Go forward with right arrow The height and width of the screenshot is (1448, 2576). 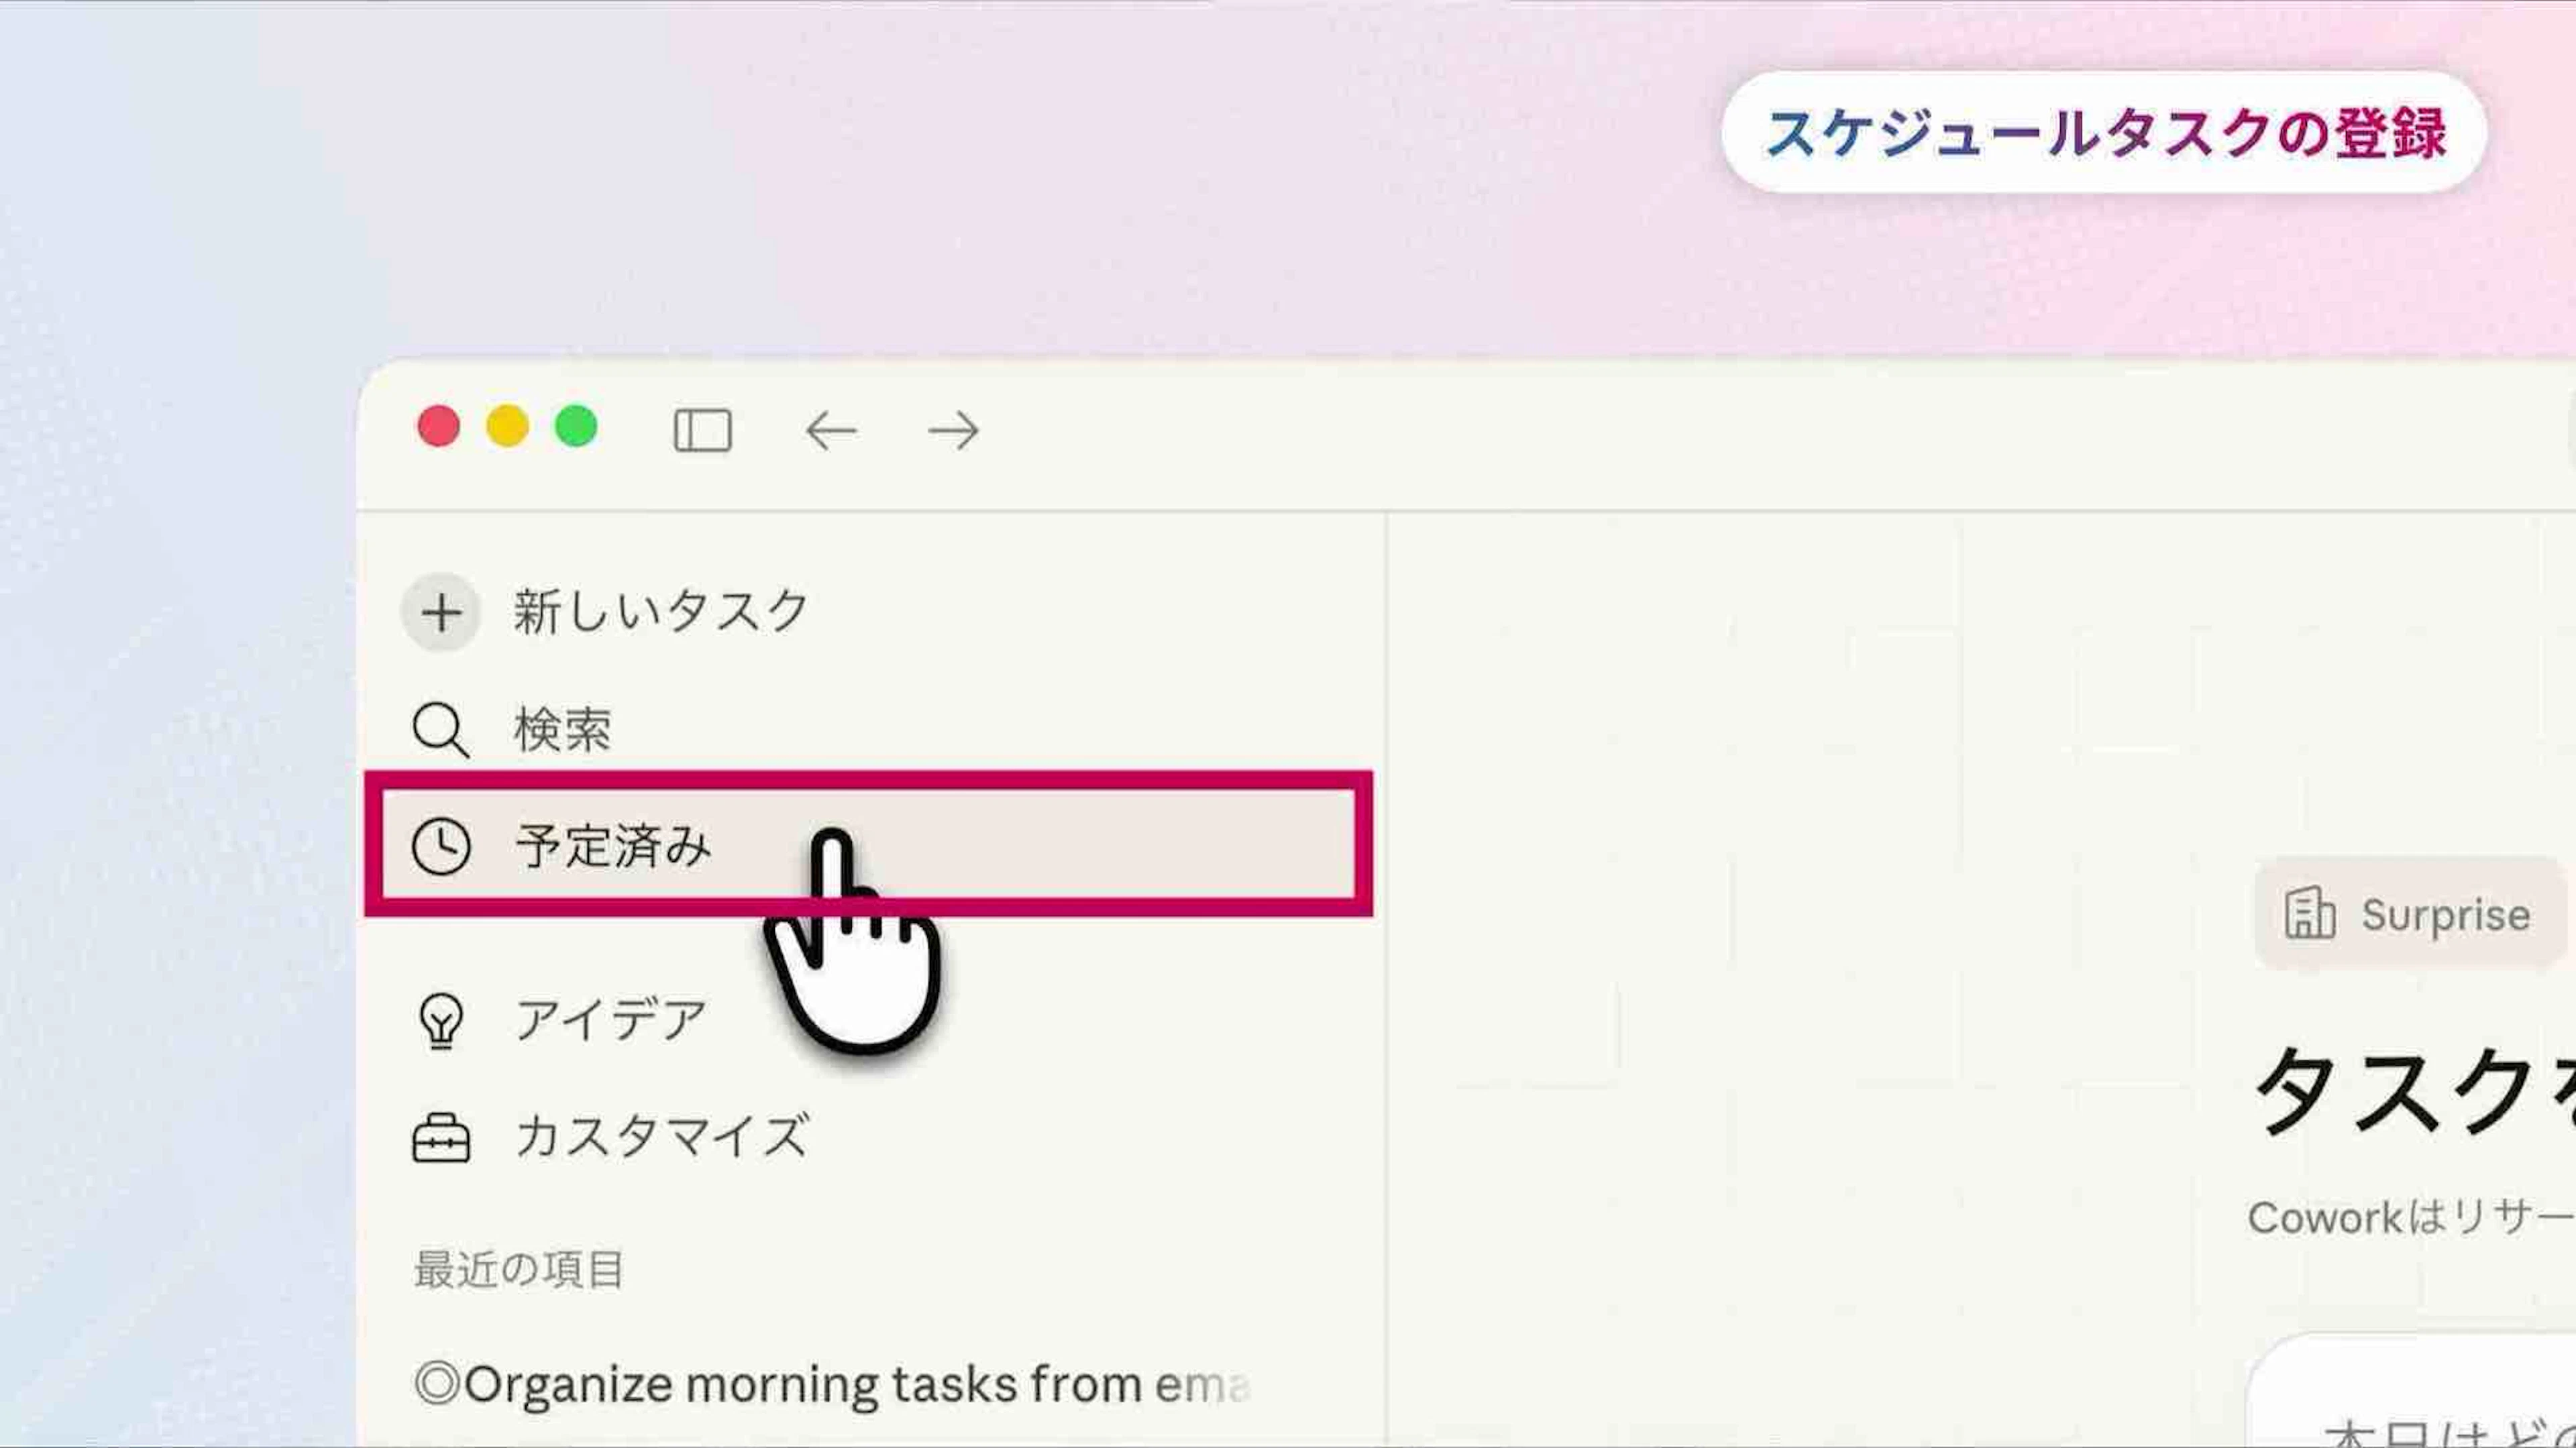pos(953,431)
